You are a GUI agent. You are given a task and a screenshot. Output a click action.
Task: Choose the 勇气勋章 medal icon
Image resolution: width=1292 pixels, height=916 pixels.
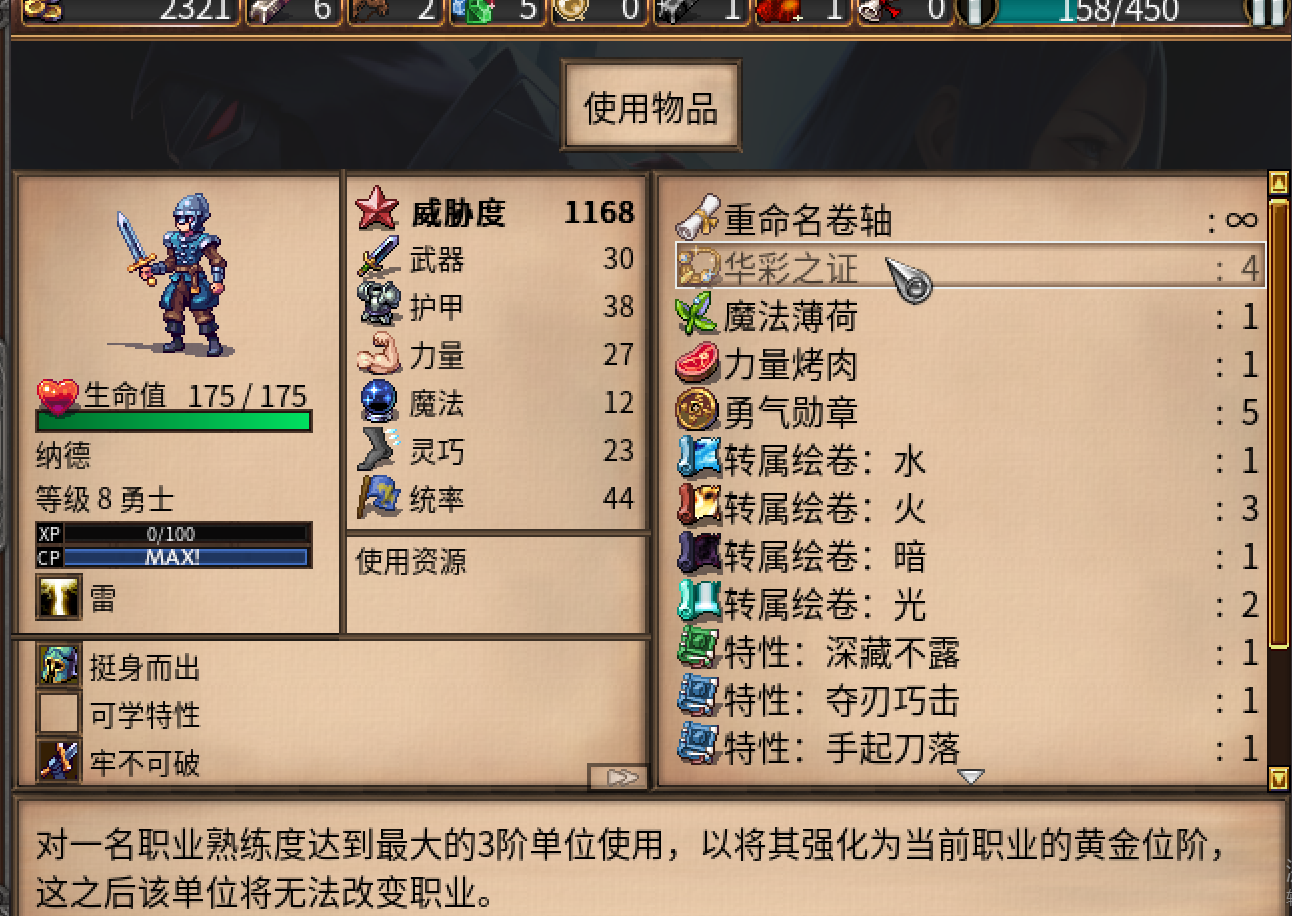pyautogui.click(x=698, y=411)
